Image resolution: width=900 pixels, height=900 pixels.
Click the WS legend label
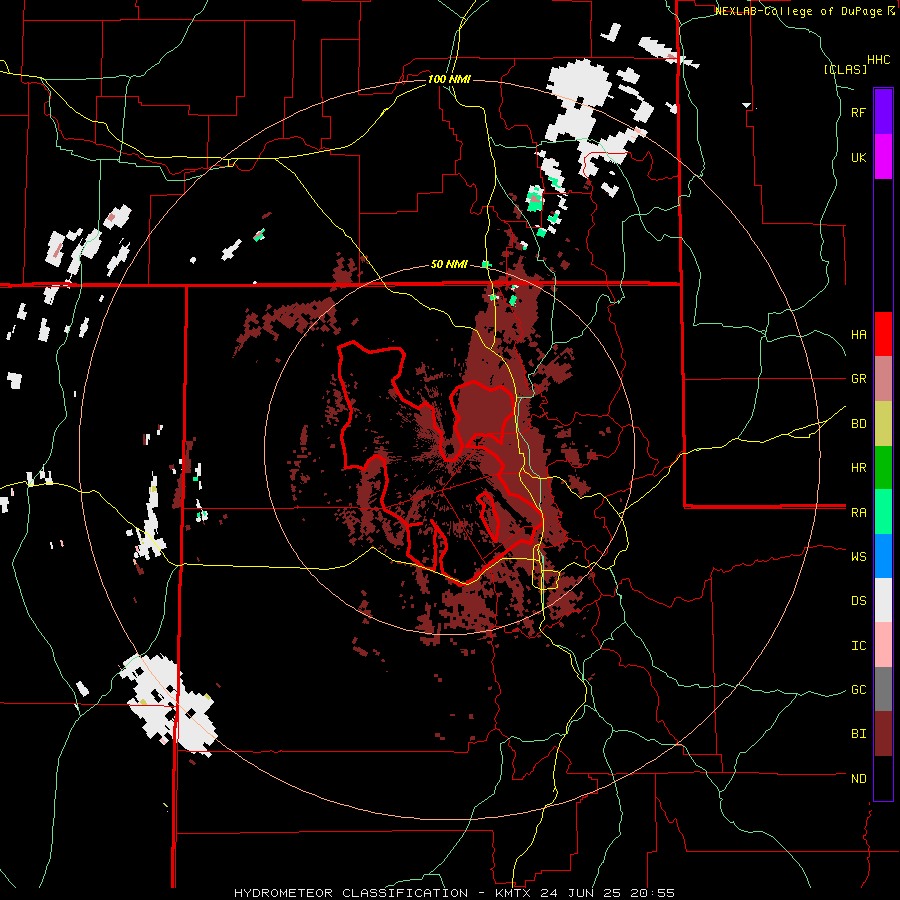[x=858, y=556]
